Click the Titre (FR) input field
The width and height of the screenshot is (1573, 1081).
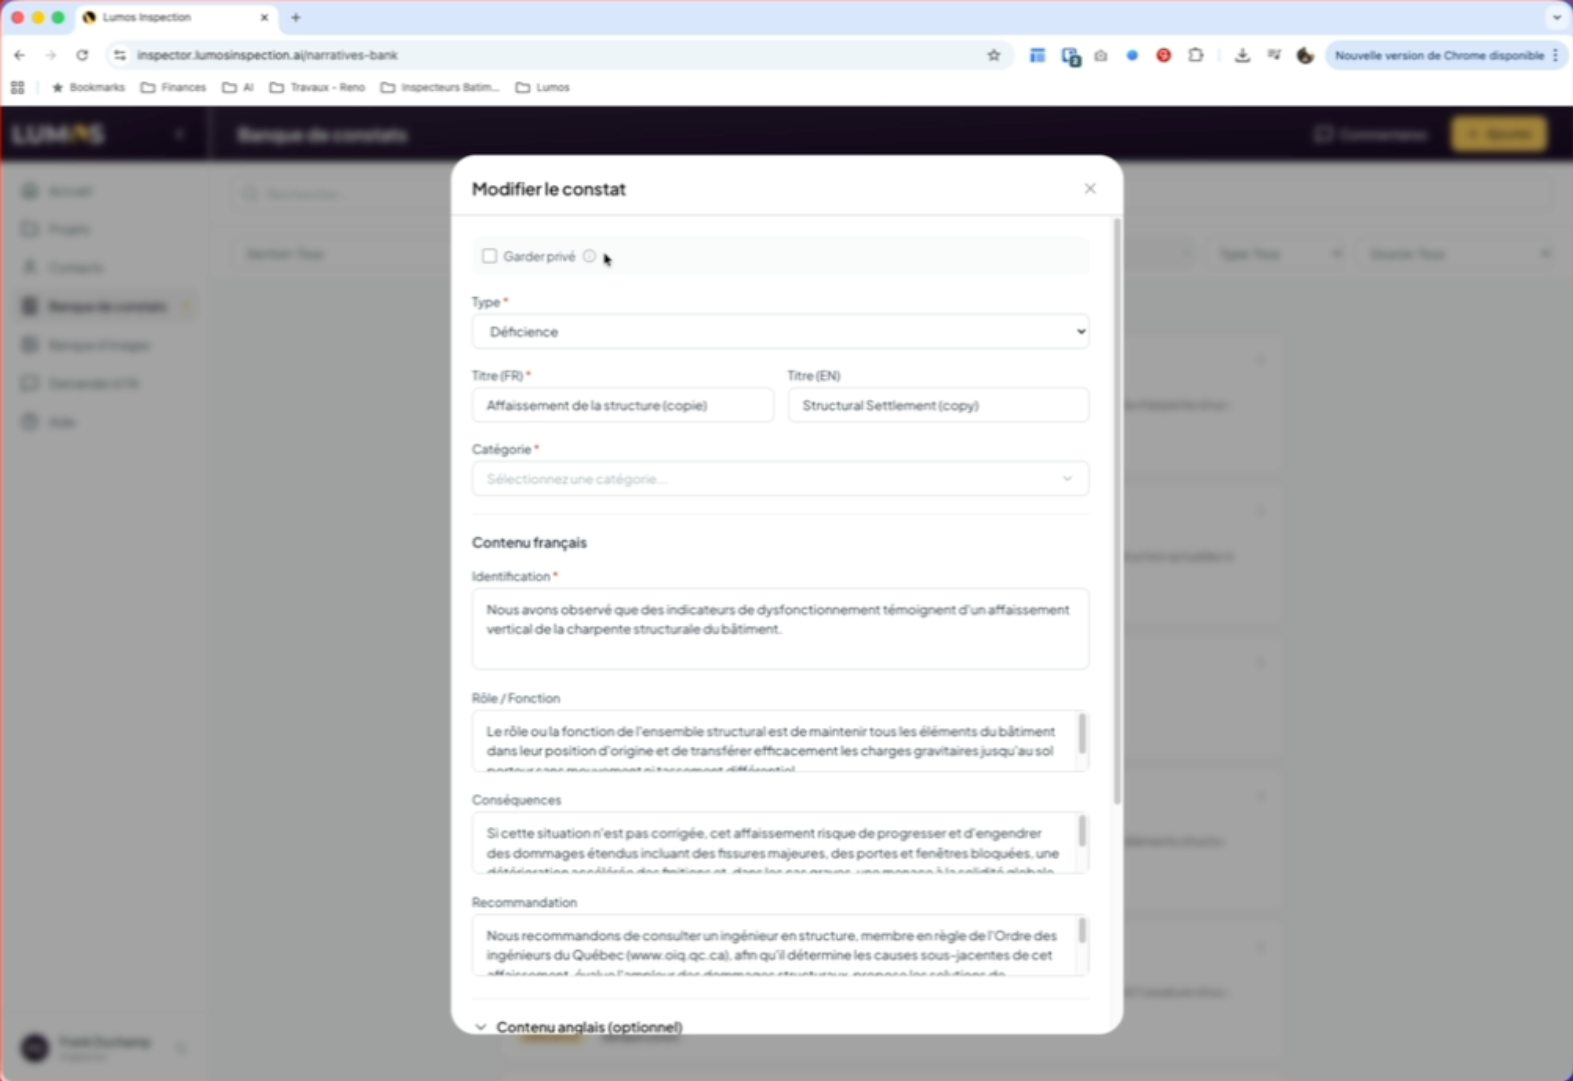tap(622, 405)
